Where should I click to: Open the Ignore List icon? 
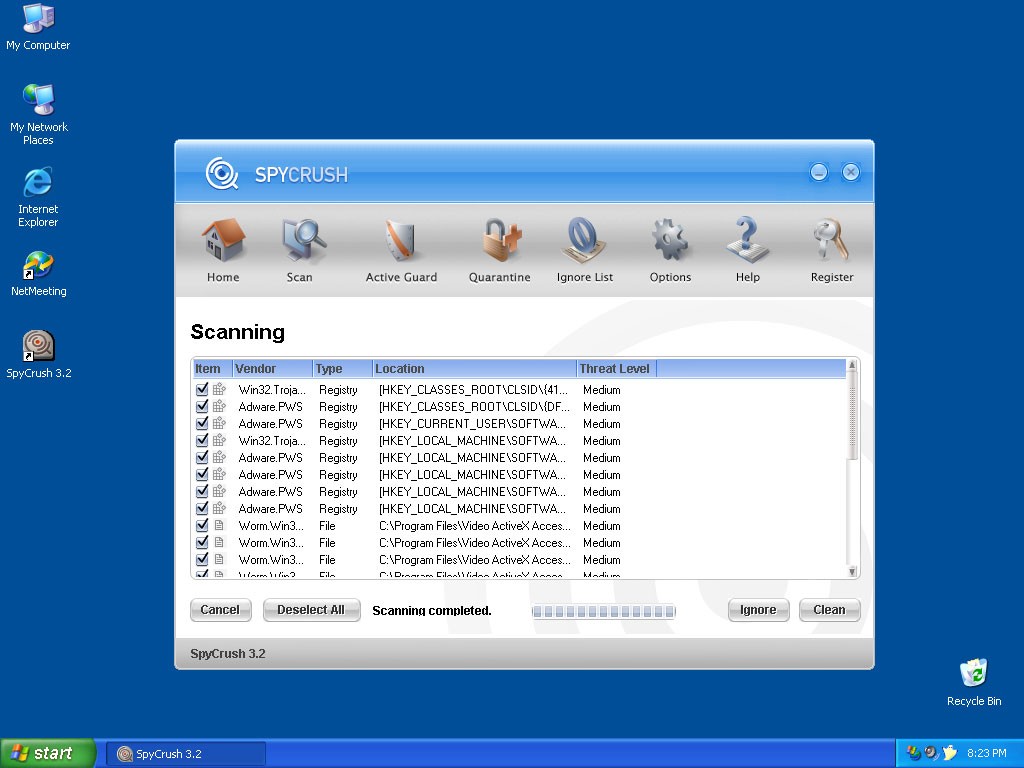click(585, 243)
